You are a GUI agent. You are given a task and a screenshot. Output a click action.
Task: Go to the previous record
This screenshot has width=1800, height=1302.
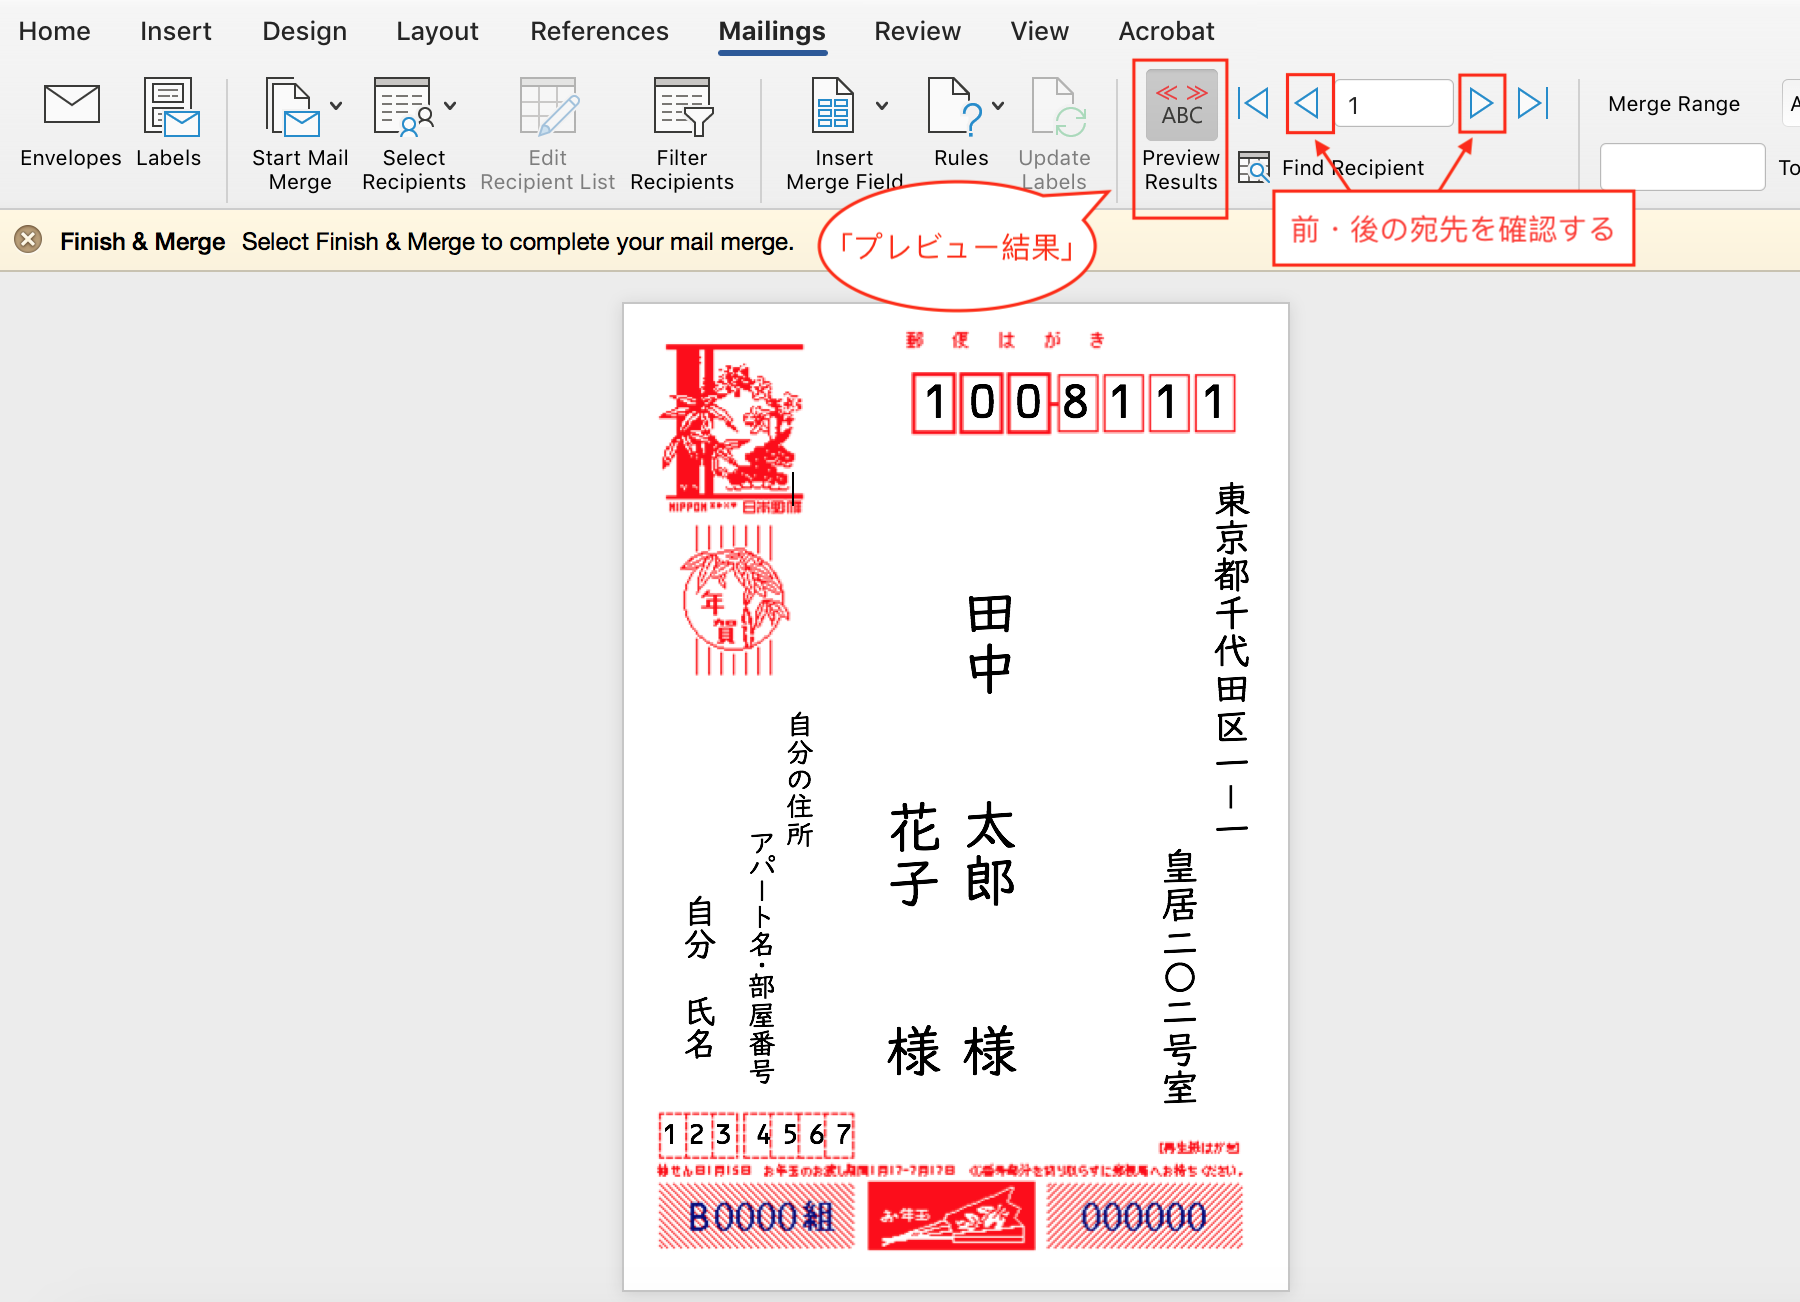(1308, 103)
